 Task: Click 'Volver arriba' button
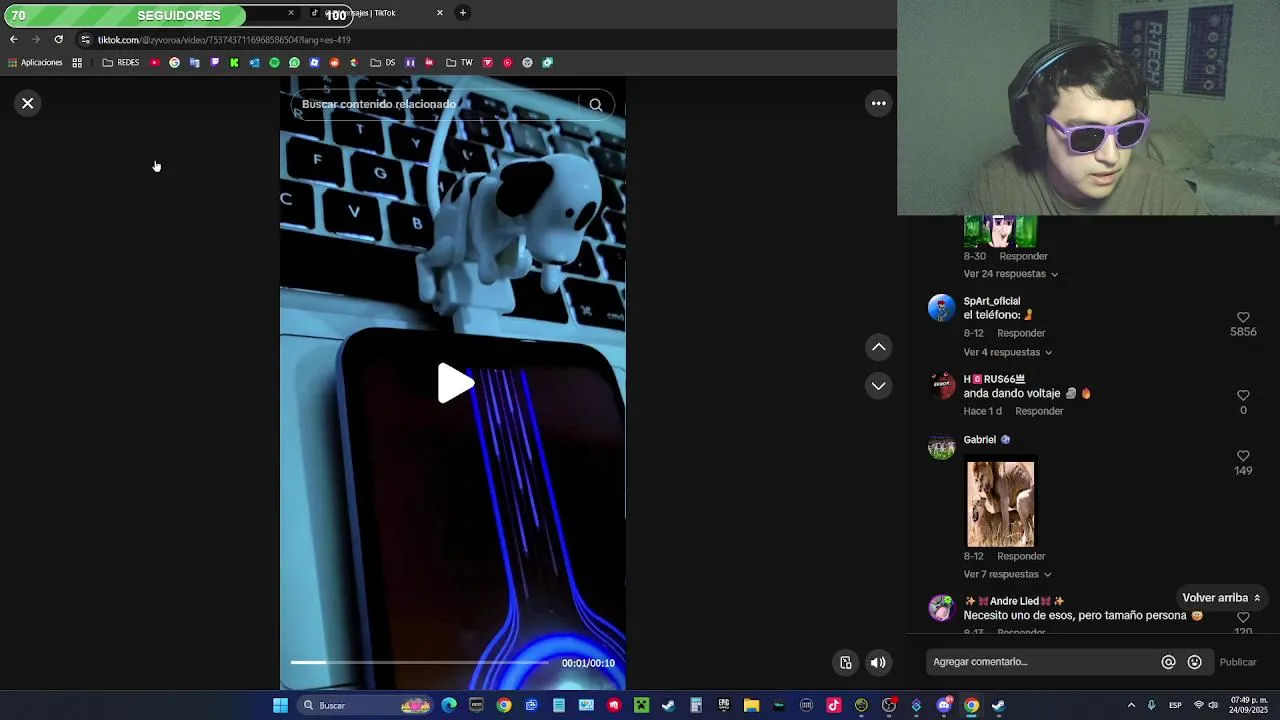tap(1221, 598)
